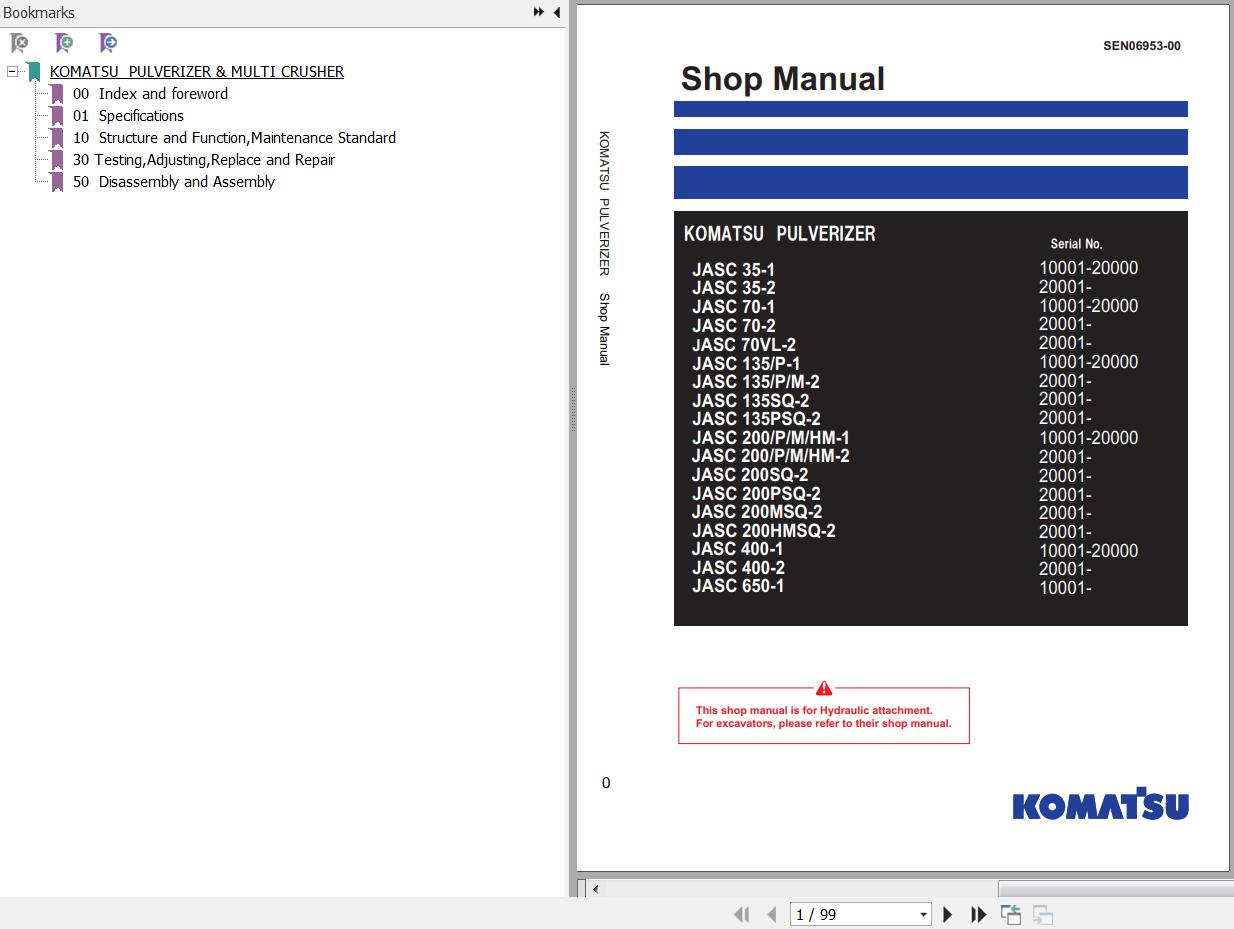
Task: Open bookmark 30 Testing, Adjusting, Replace and Repair
Action: (x=203, y=160)
